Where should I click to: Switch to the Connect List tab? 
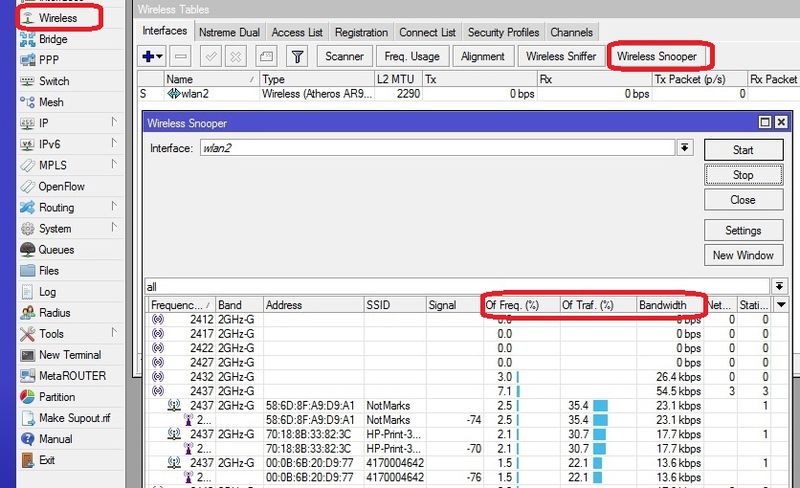[x=428, y=32]
